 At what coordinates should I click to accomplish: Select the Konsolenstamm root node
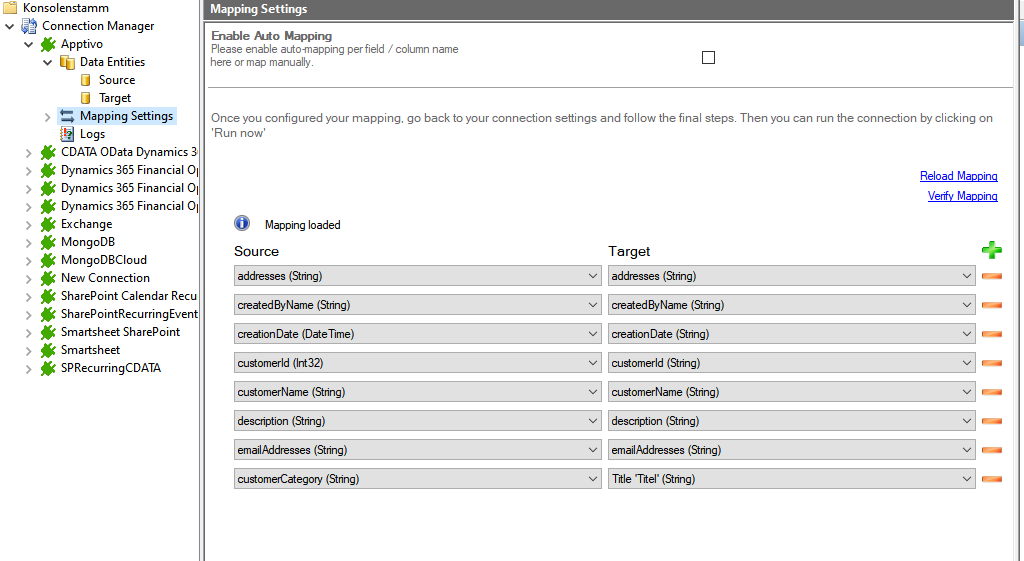(x=65, y=8)
